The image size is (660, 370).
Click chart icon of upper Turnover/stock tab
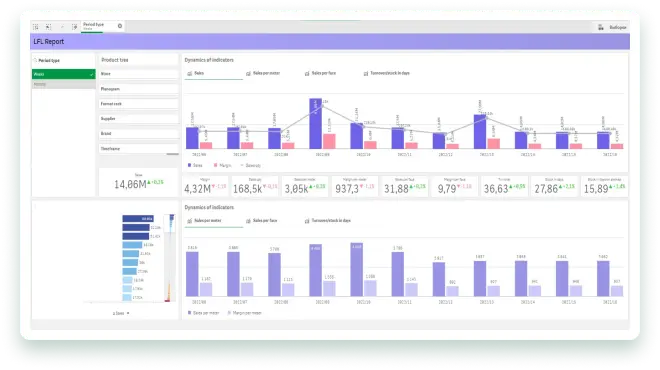(366, 73)
